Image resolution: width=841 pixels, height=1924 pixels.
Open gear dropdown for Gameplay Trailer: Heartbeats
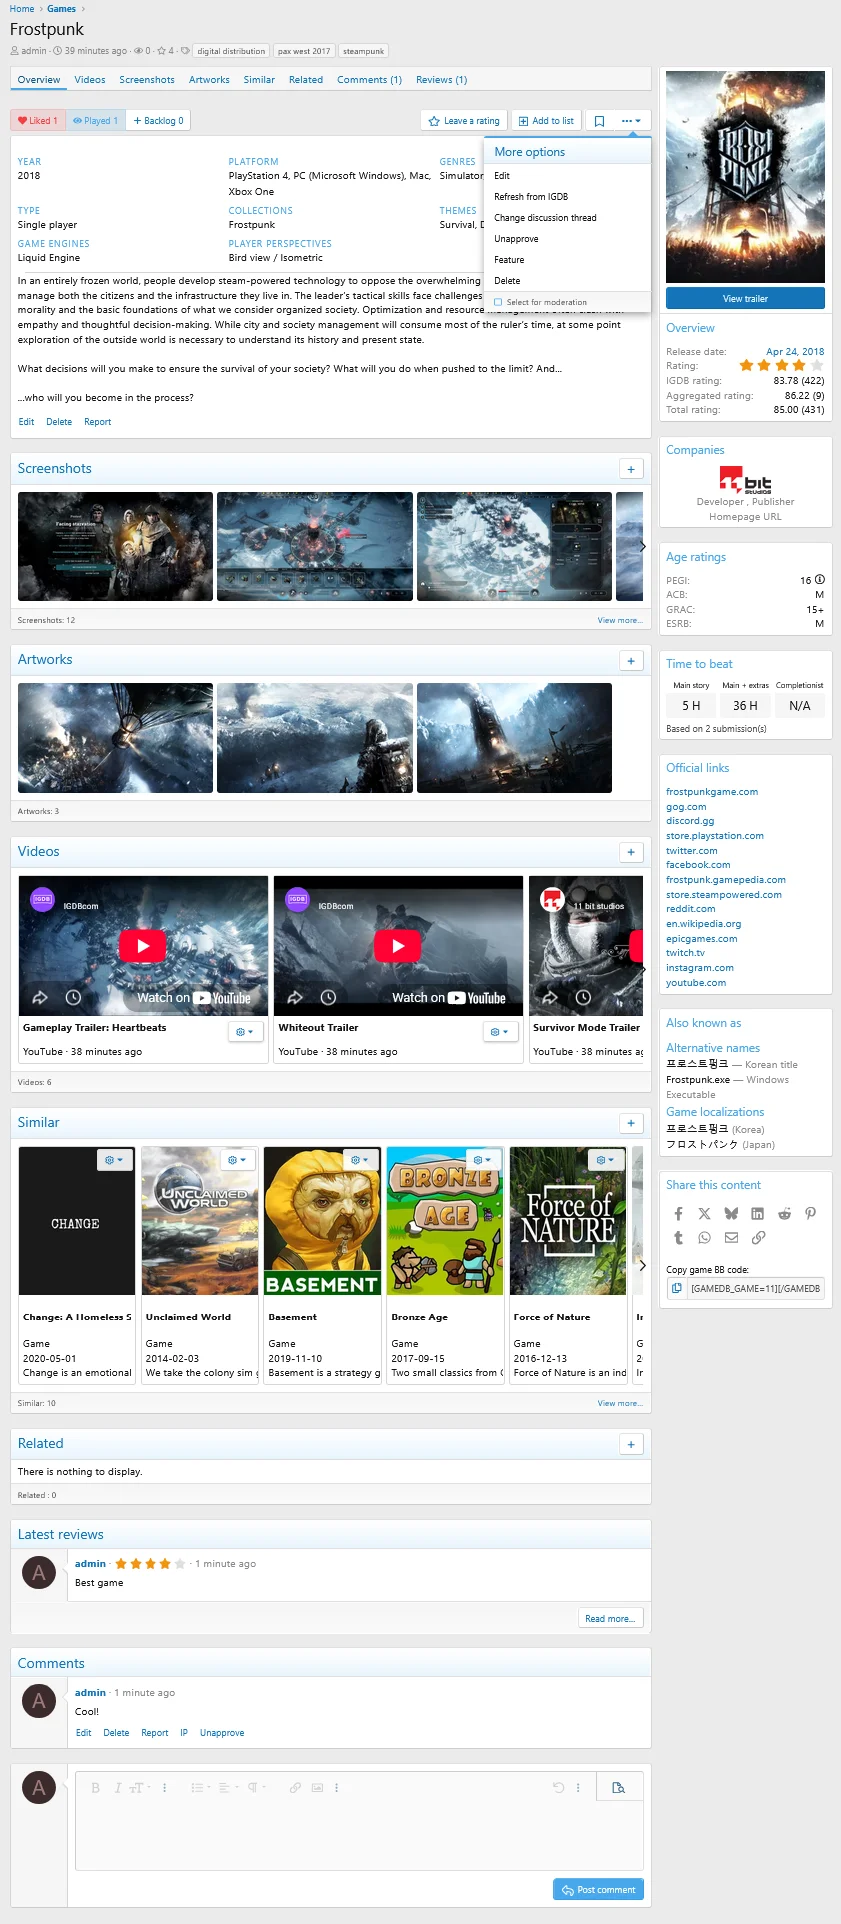(x=245, y=1031)
